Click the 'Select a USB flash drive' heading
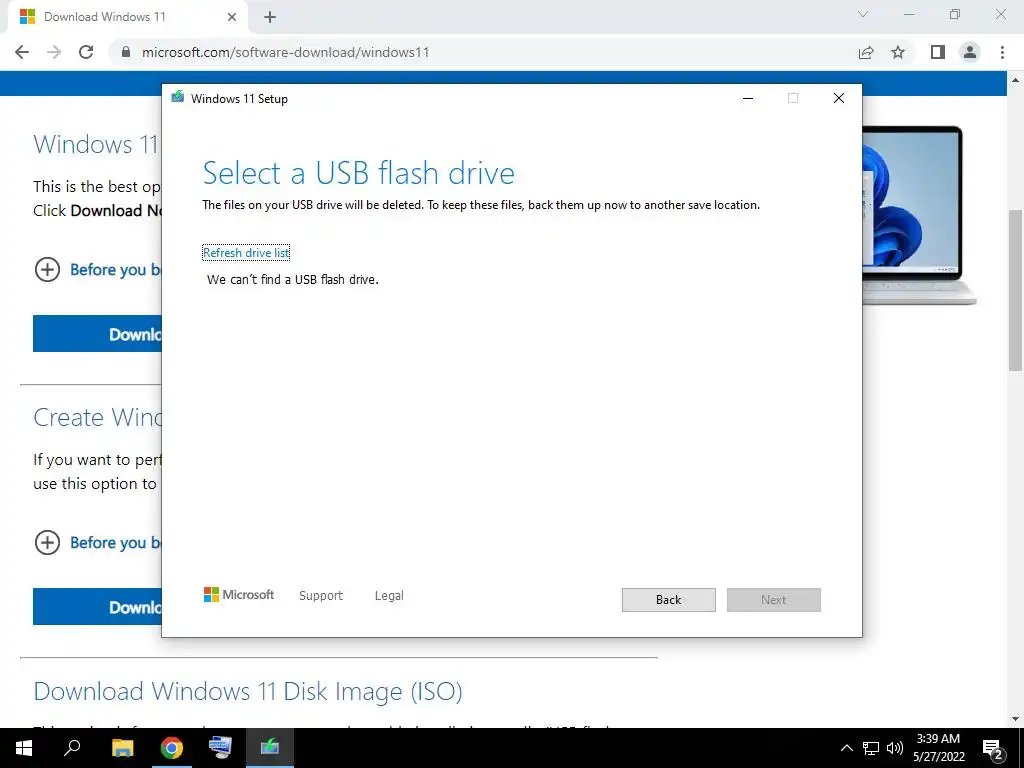The height and width of the screenshot is (768, 1024). (359, 173)
